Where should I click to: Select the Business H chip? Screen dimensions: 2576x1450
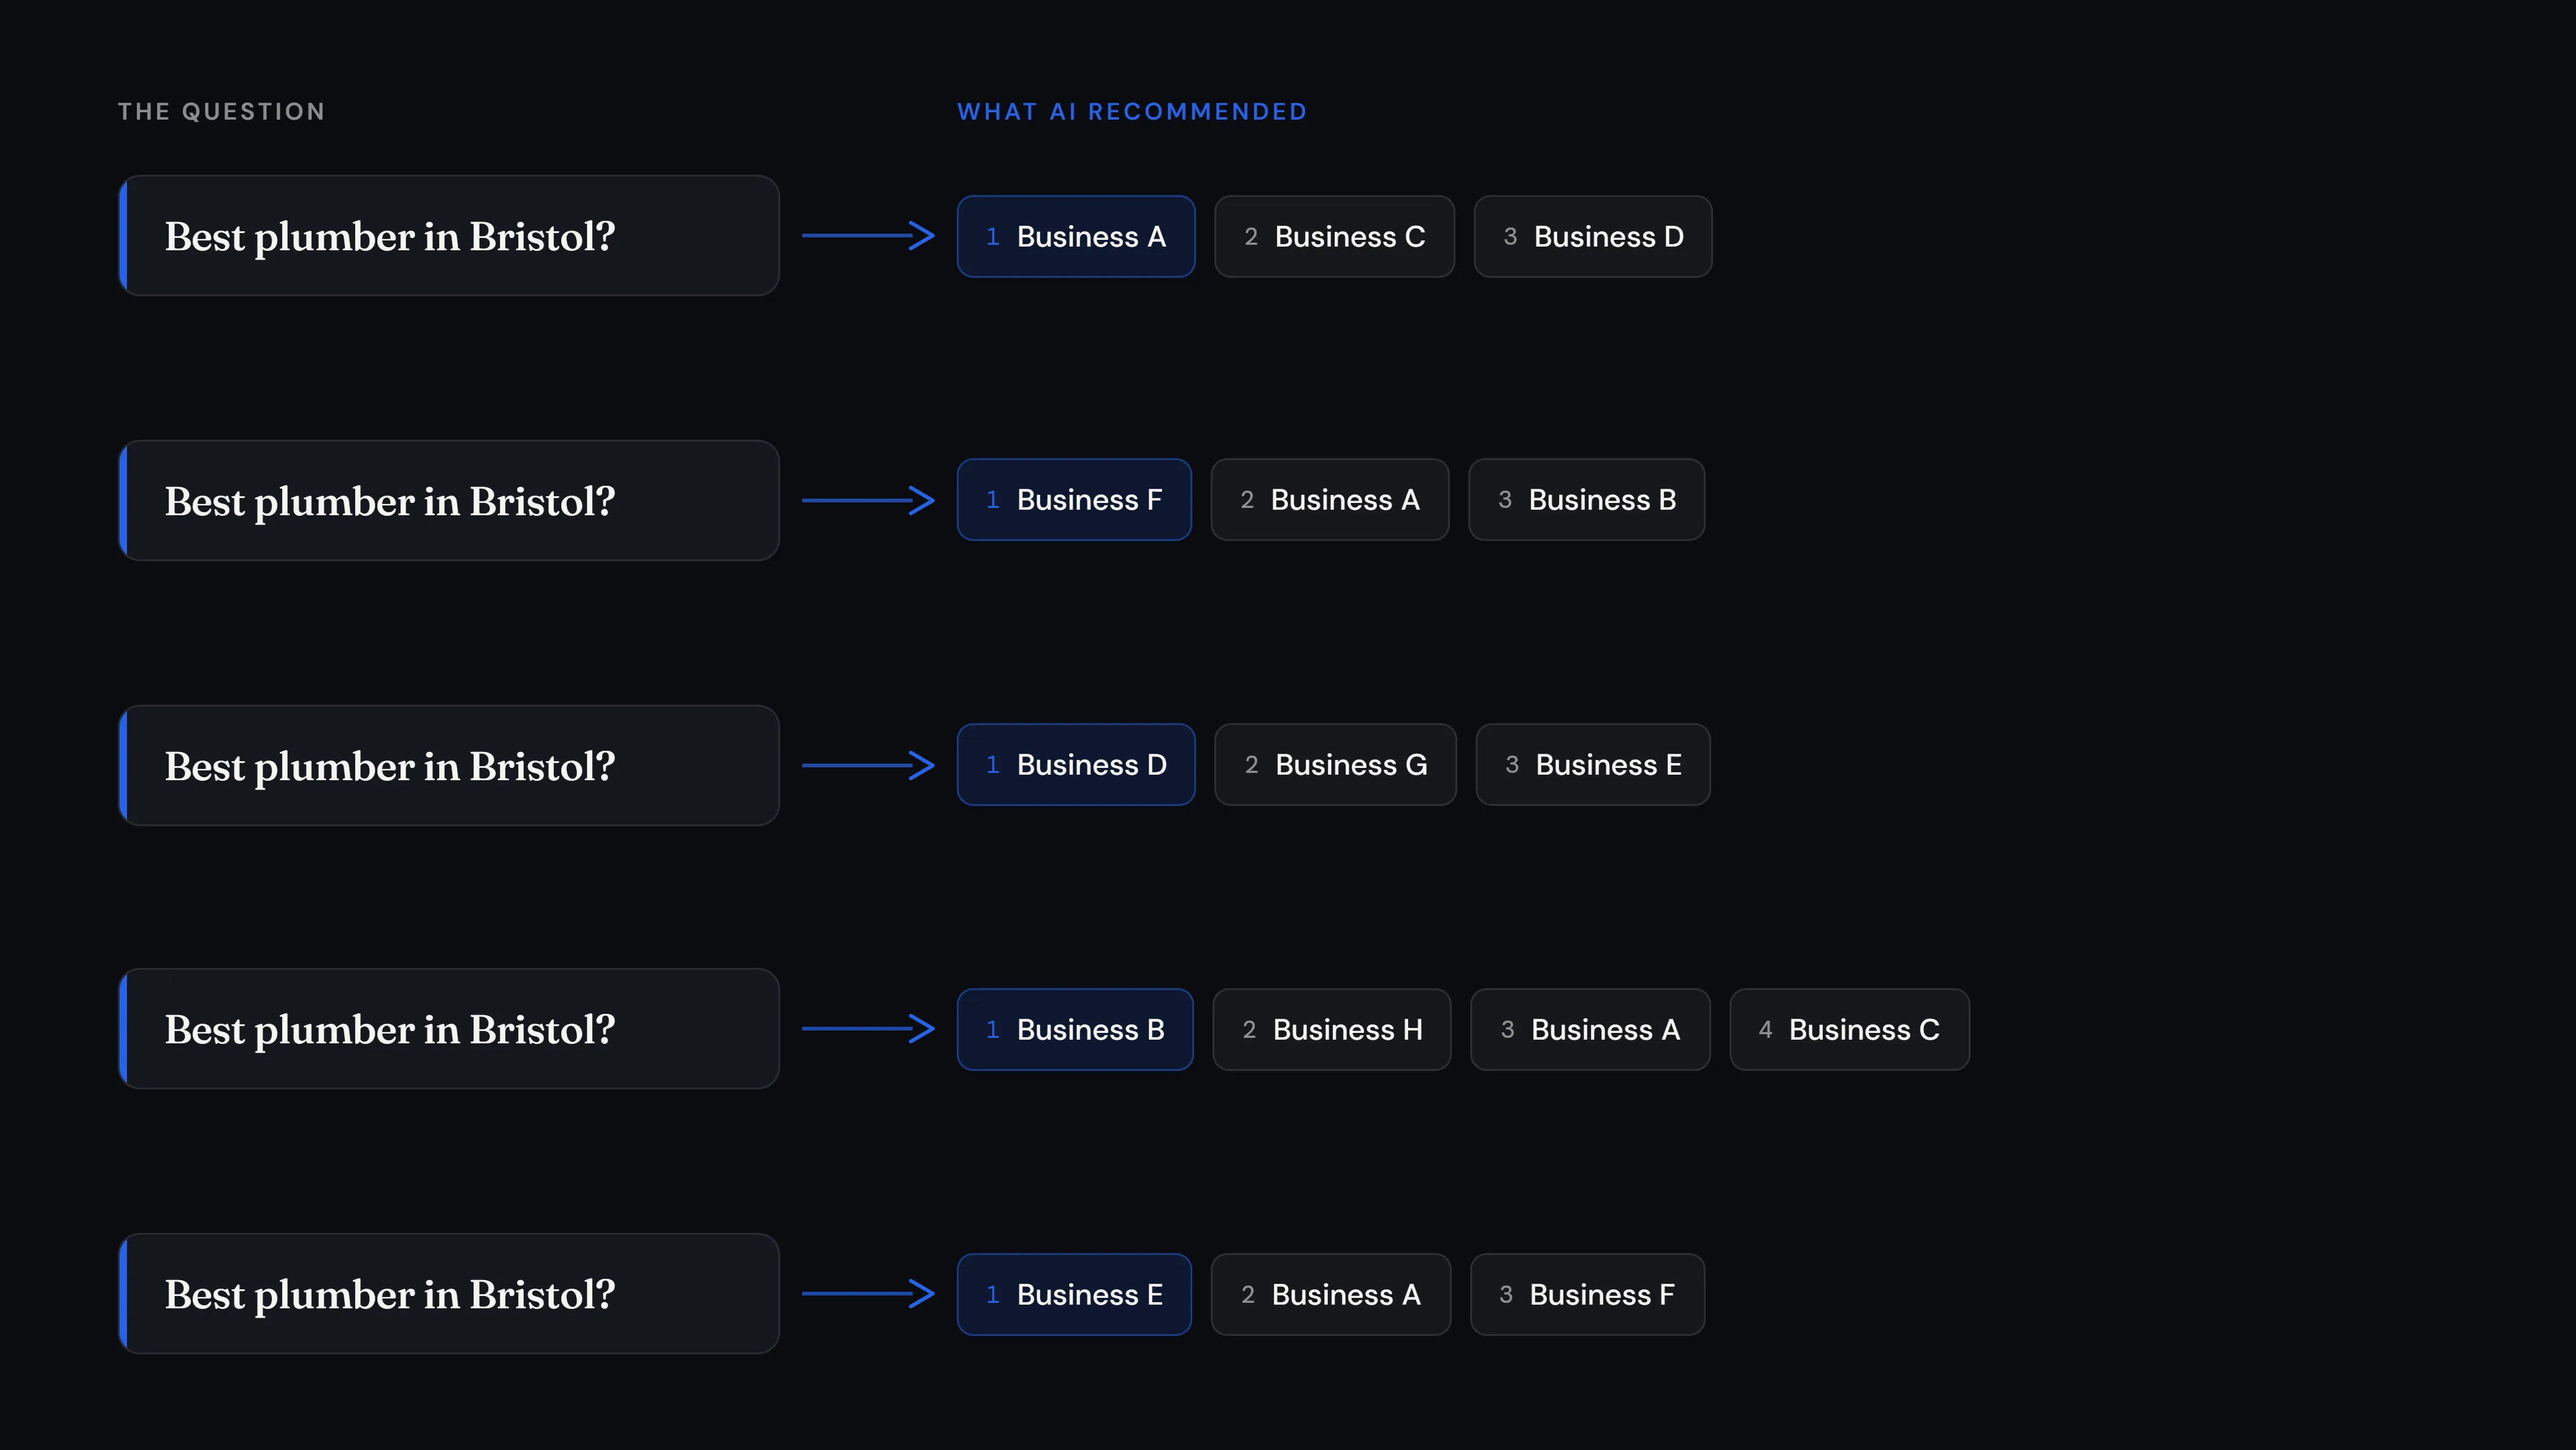tap(1332, 1029)
